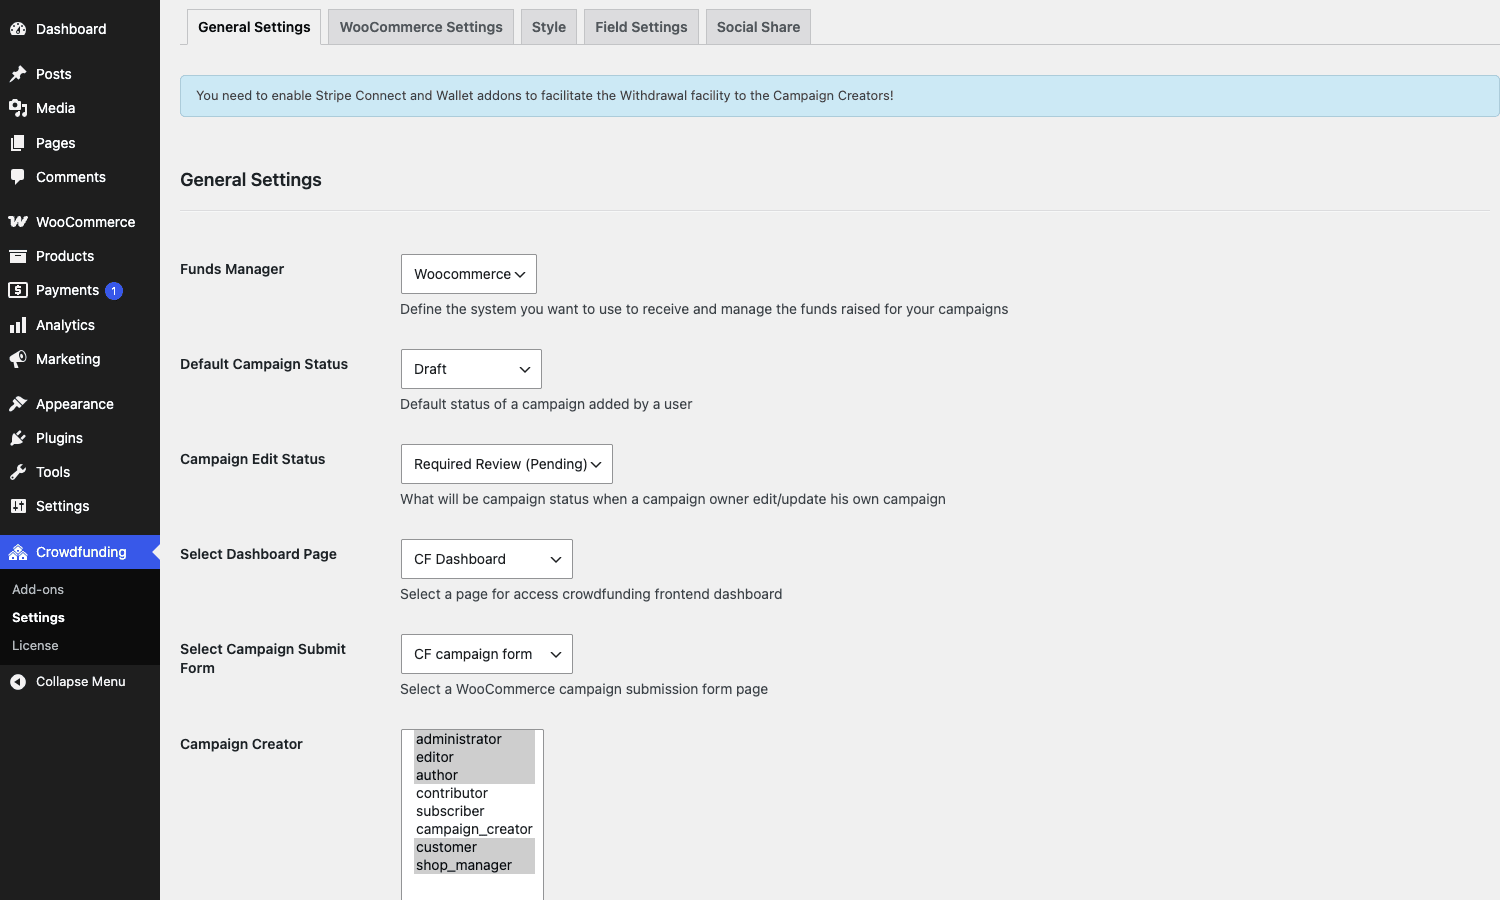Open the Campaign Submit Form dropdown
The height and width of the screenshot is (900, 1500).
[x=487, y=654]
